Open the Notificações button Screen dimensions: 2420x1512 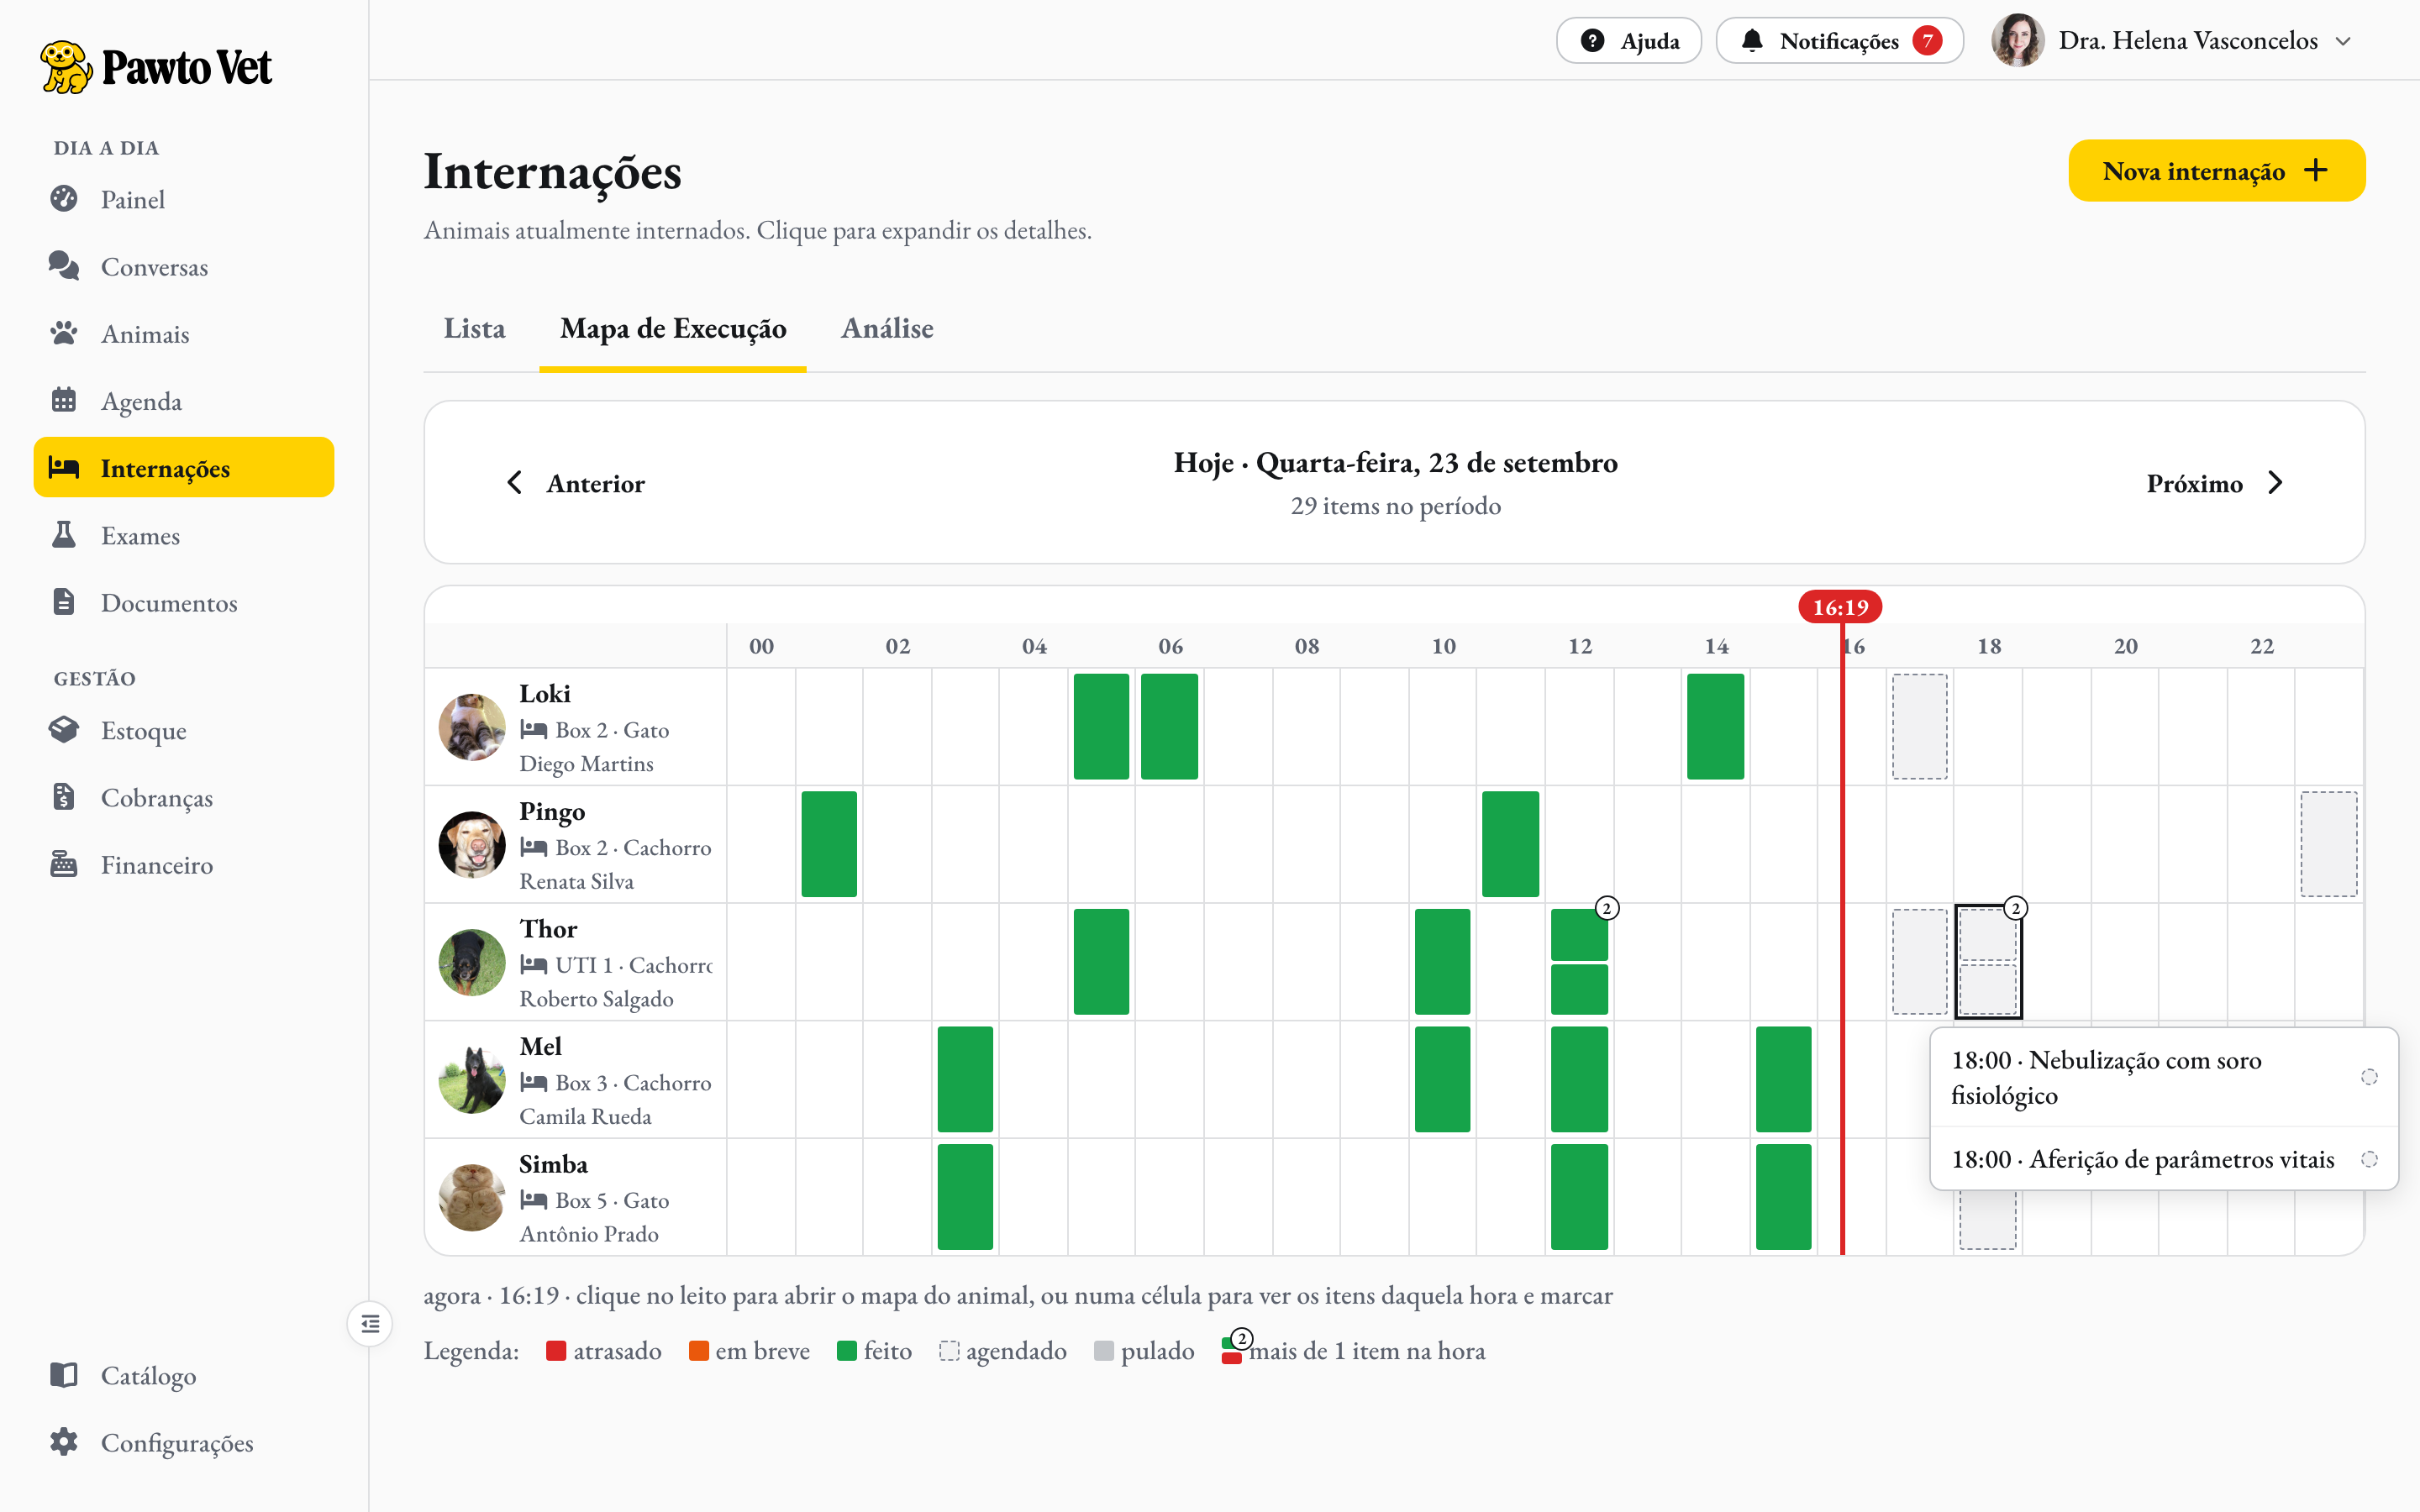pos(1840,41)
